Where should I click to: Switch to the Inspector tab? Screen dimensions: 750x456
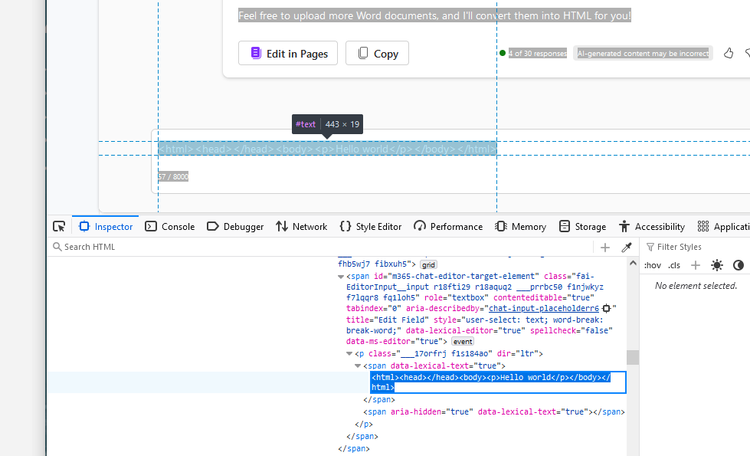[x=106, y=226]
